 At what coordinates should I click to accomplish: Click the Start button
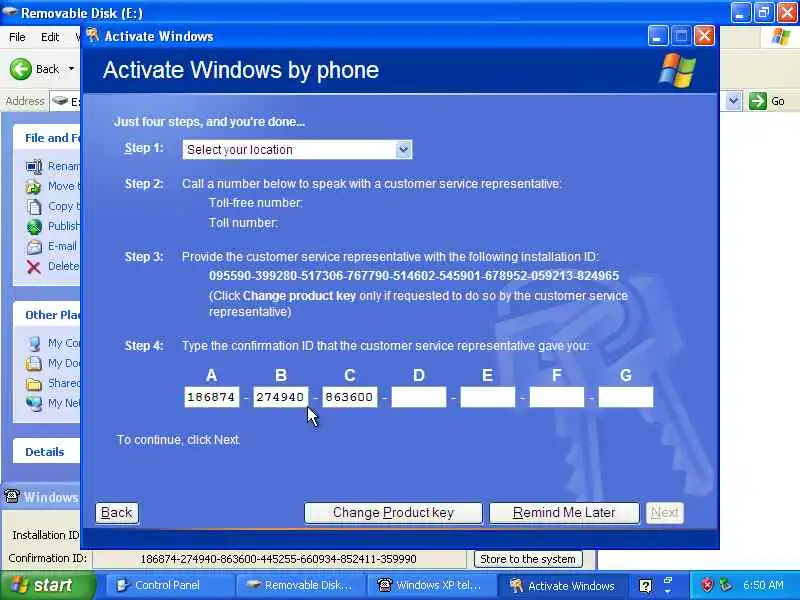[47, 585]
